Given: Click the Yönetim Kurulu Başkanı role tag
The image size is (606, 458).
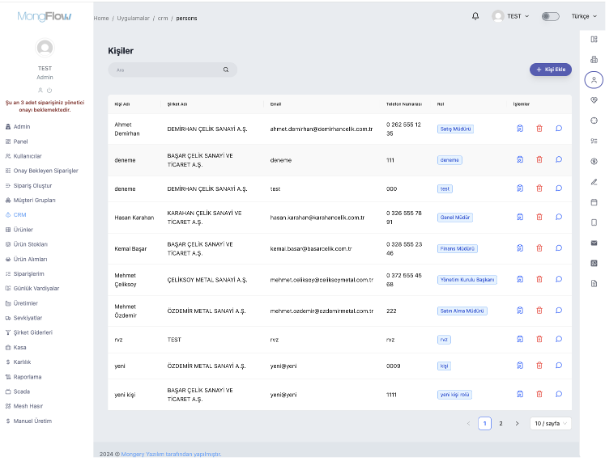Looking at the screenshot, I should pos(467,279).
